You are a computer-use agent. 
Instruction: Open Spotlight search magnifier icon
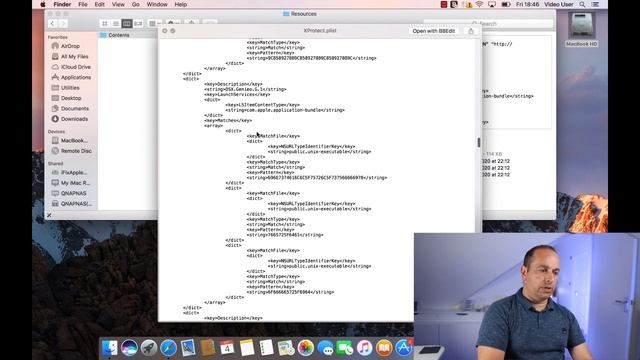click(x=582, y=4)
